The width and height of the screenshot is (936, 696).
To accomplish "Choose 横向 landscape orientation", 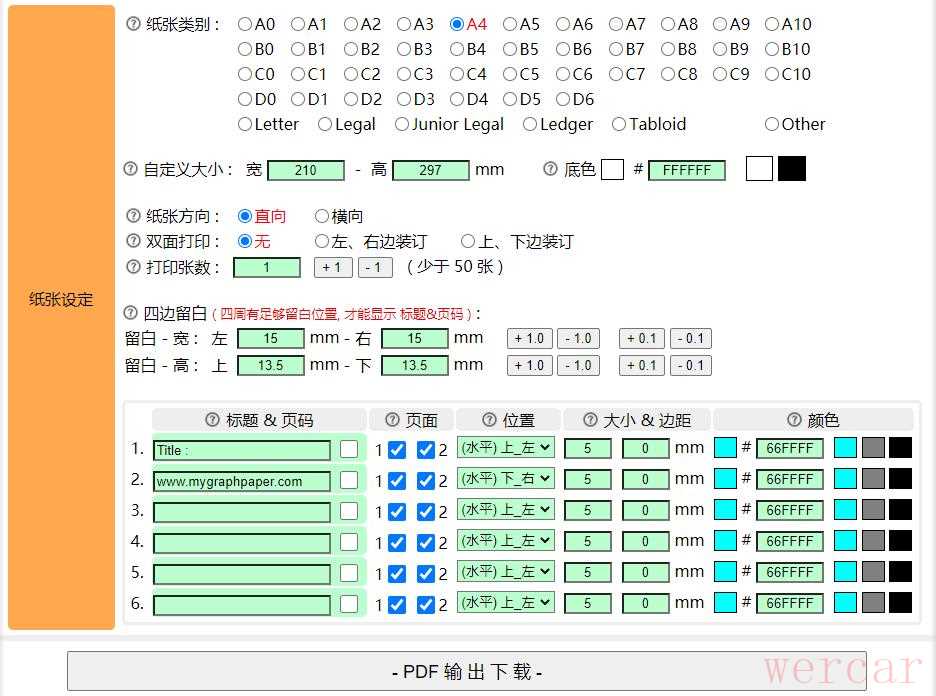I will (x=322, y=216).
